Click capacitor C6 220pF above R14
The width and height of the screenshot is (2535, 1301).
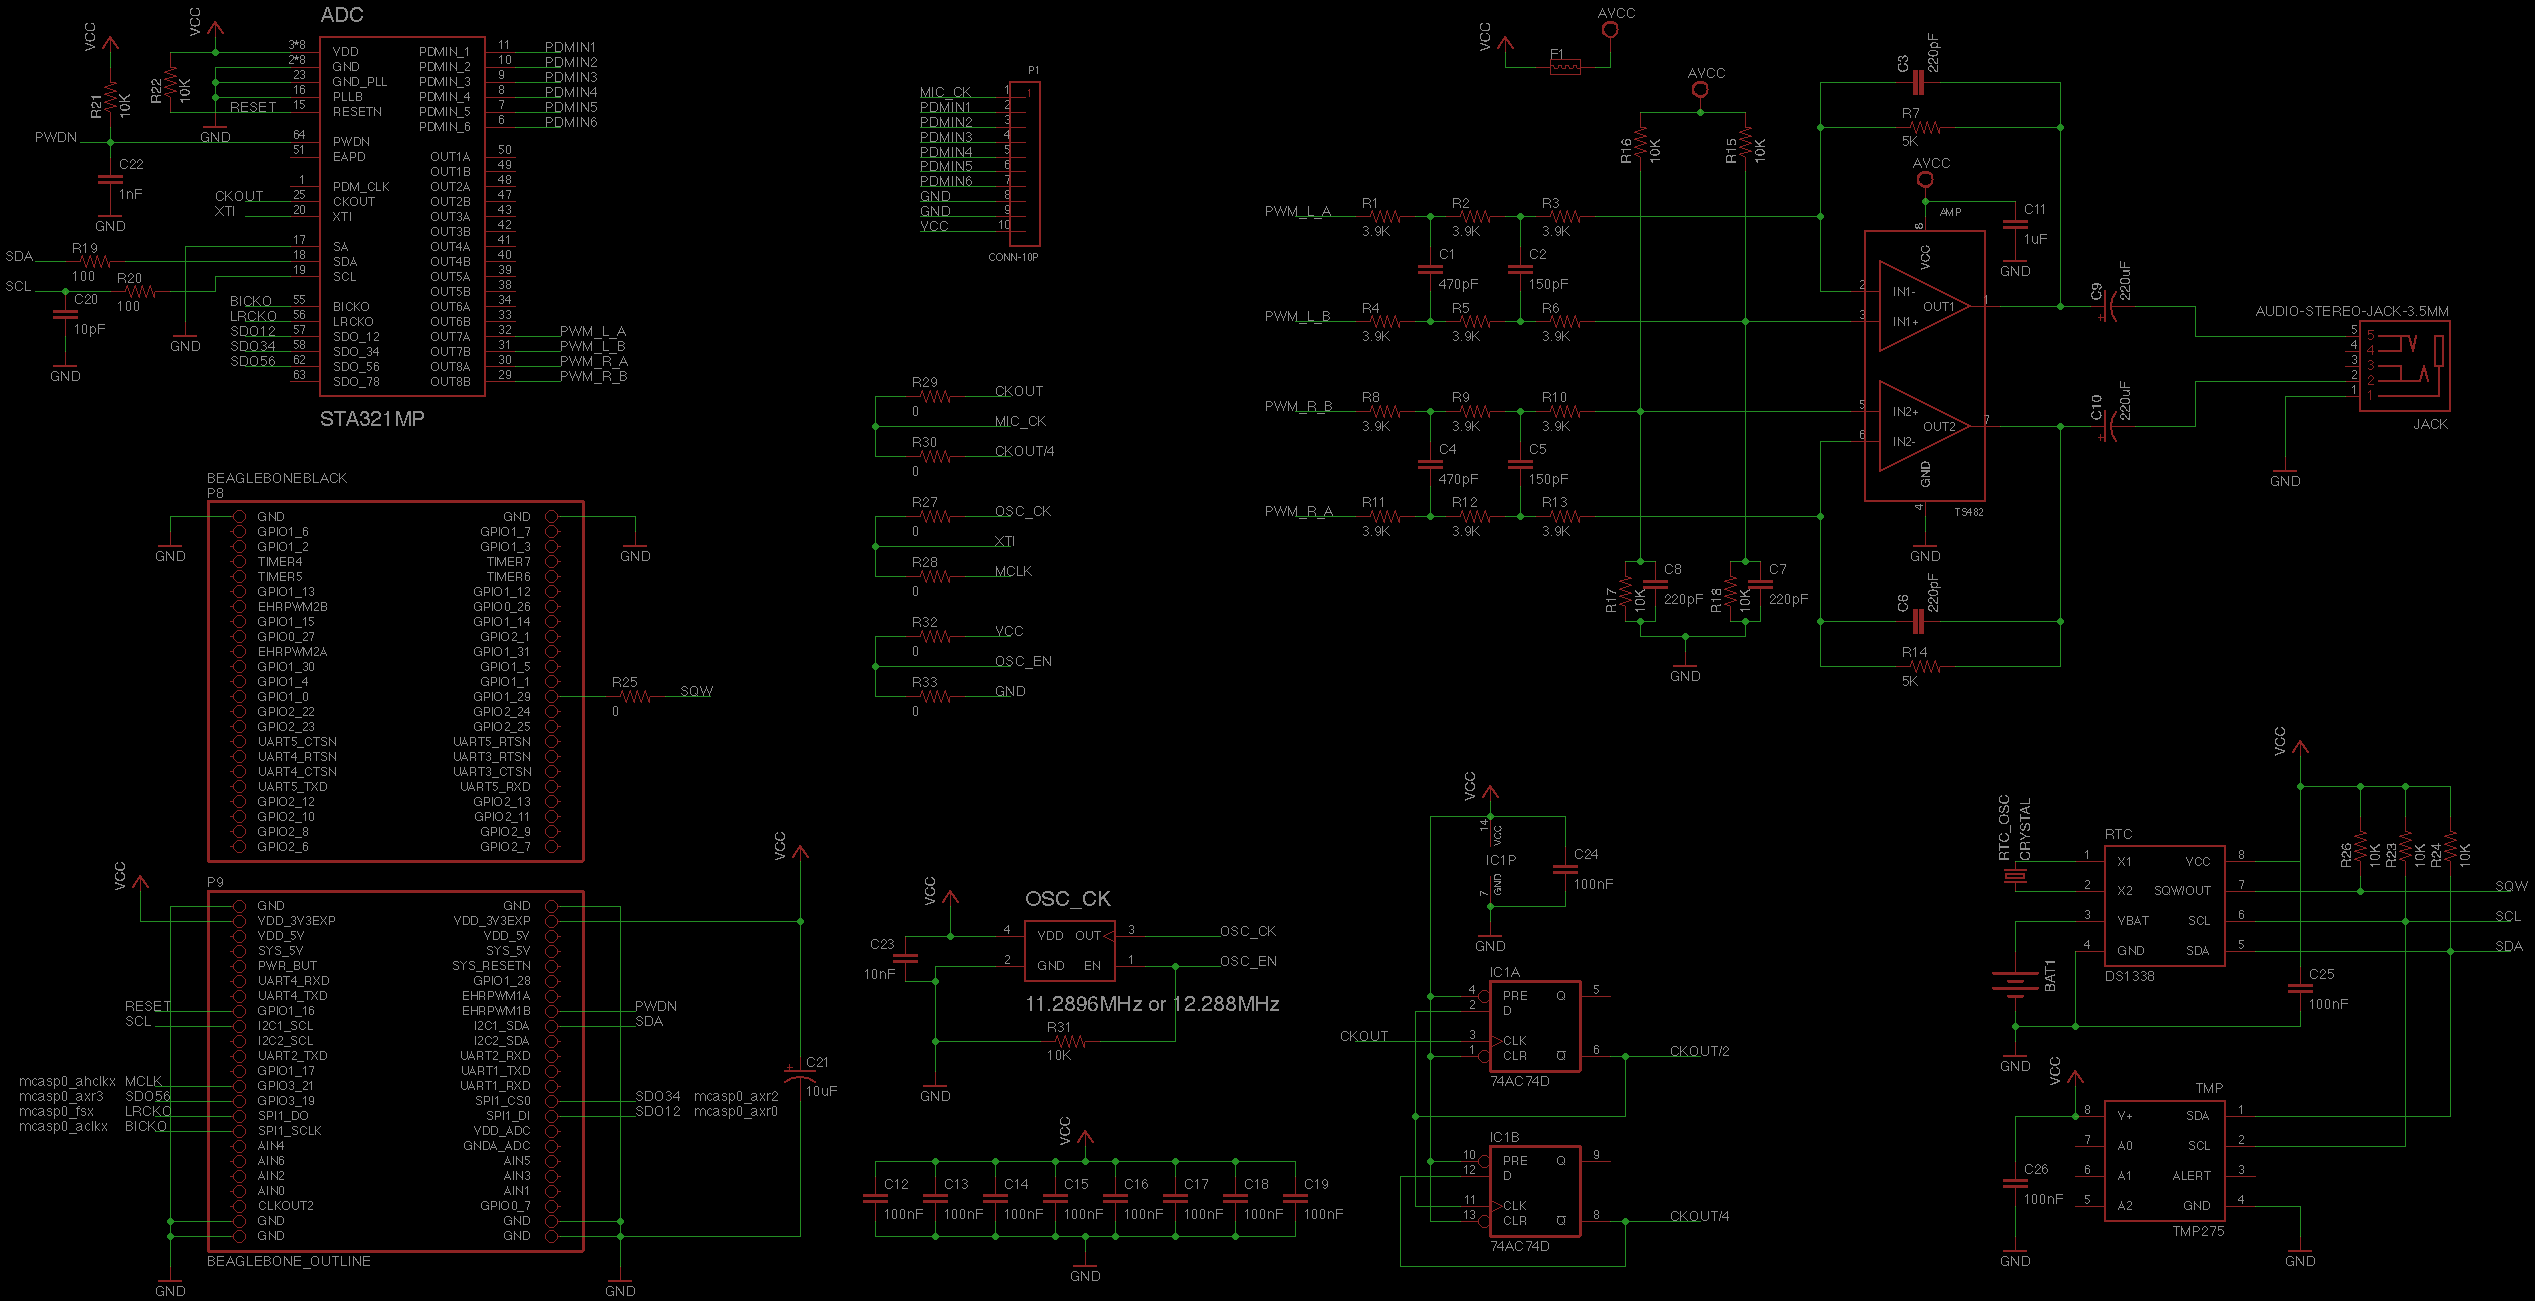[1918, 621]
